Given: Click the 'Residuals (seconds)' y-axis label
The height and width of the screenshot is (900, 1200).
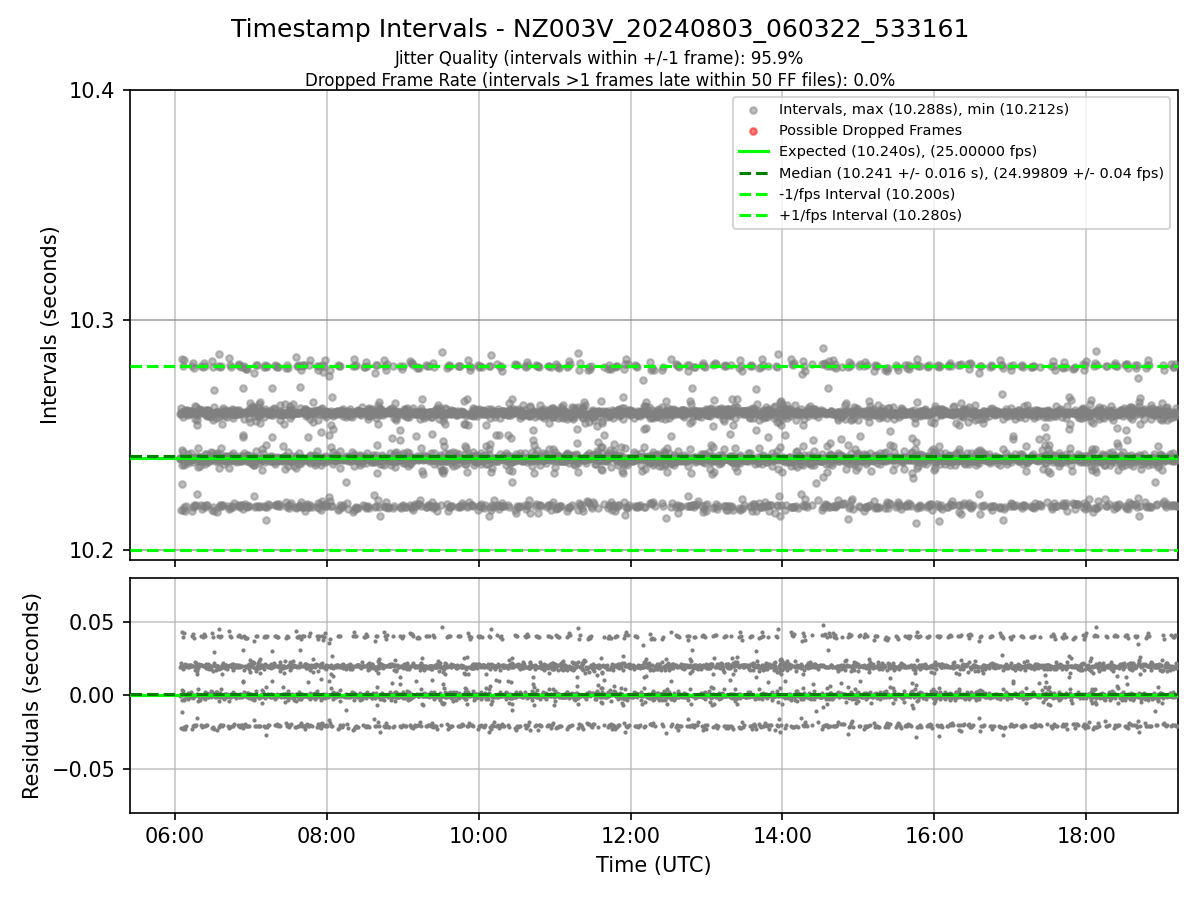Looking at the screenshot, I should tap(31, 696).
